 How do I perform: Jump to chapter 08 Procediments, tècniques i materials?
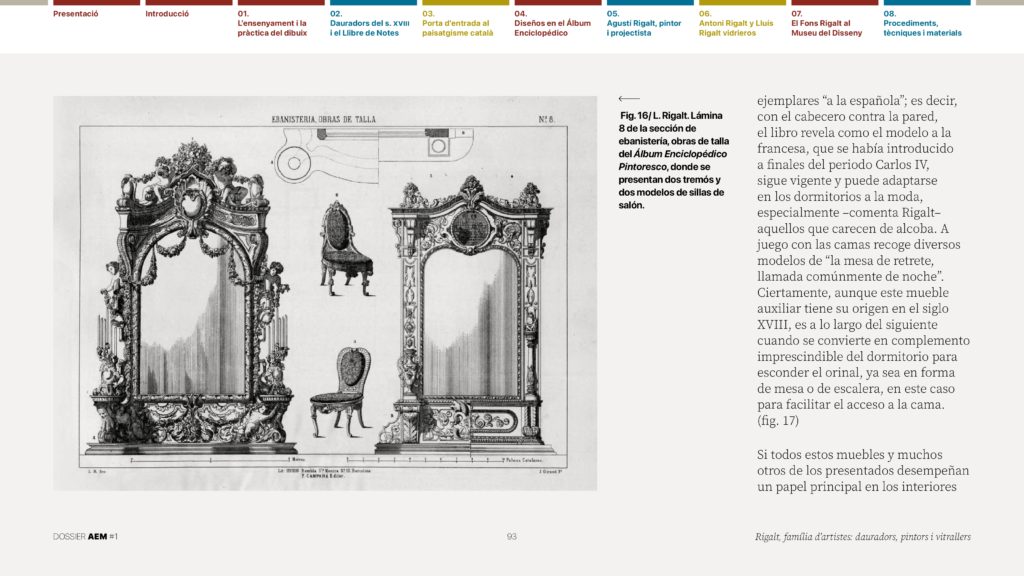(922, 23)
